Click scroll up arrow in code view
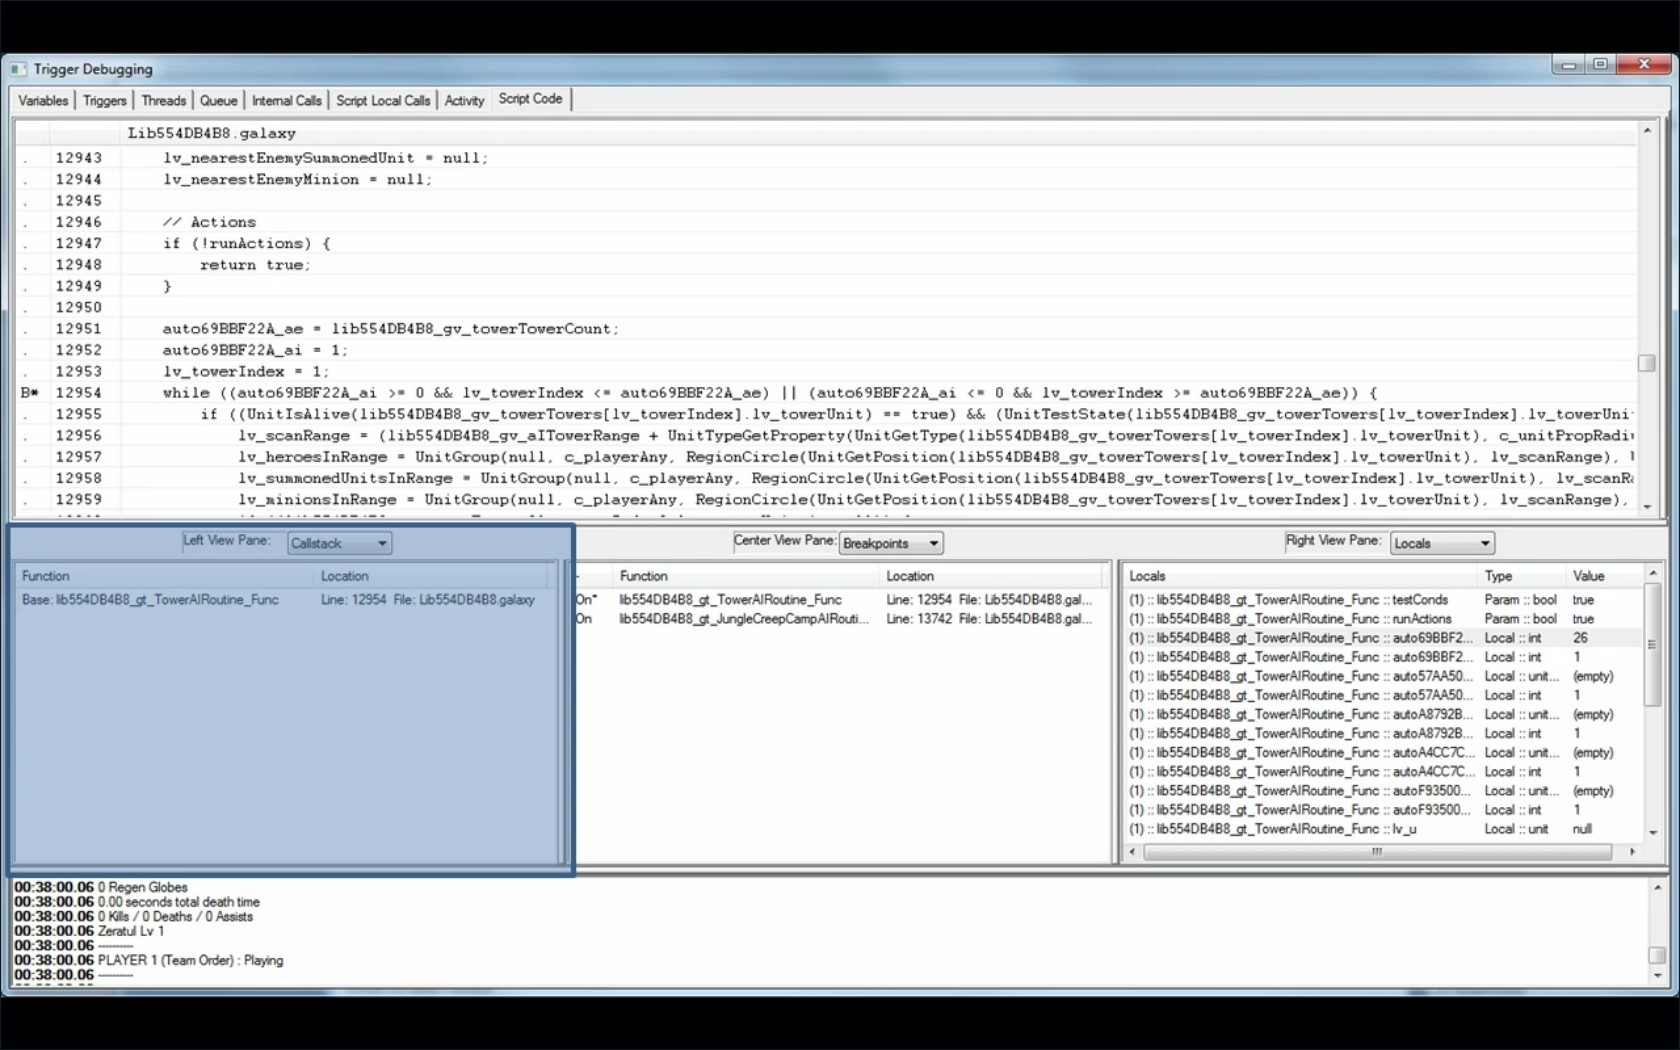Screen dimensions: 1680x1050 [1647, 130]
